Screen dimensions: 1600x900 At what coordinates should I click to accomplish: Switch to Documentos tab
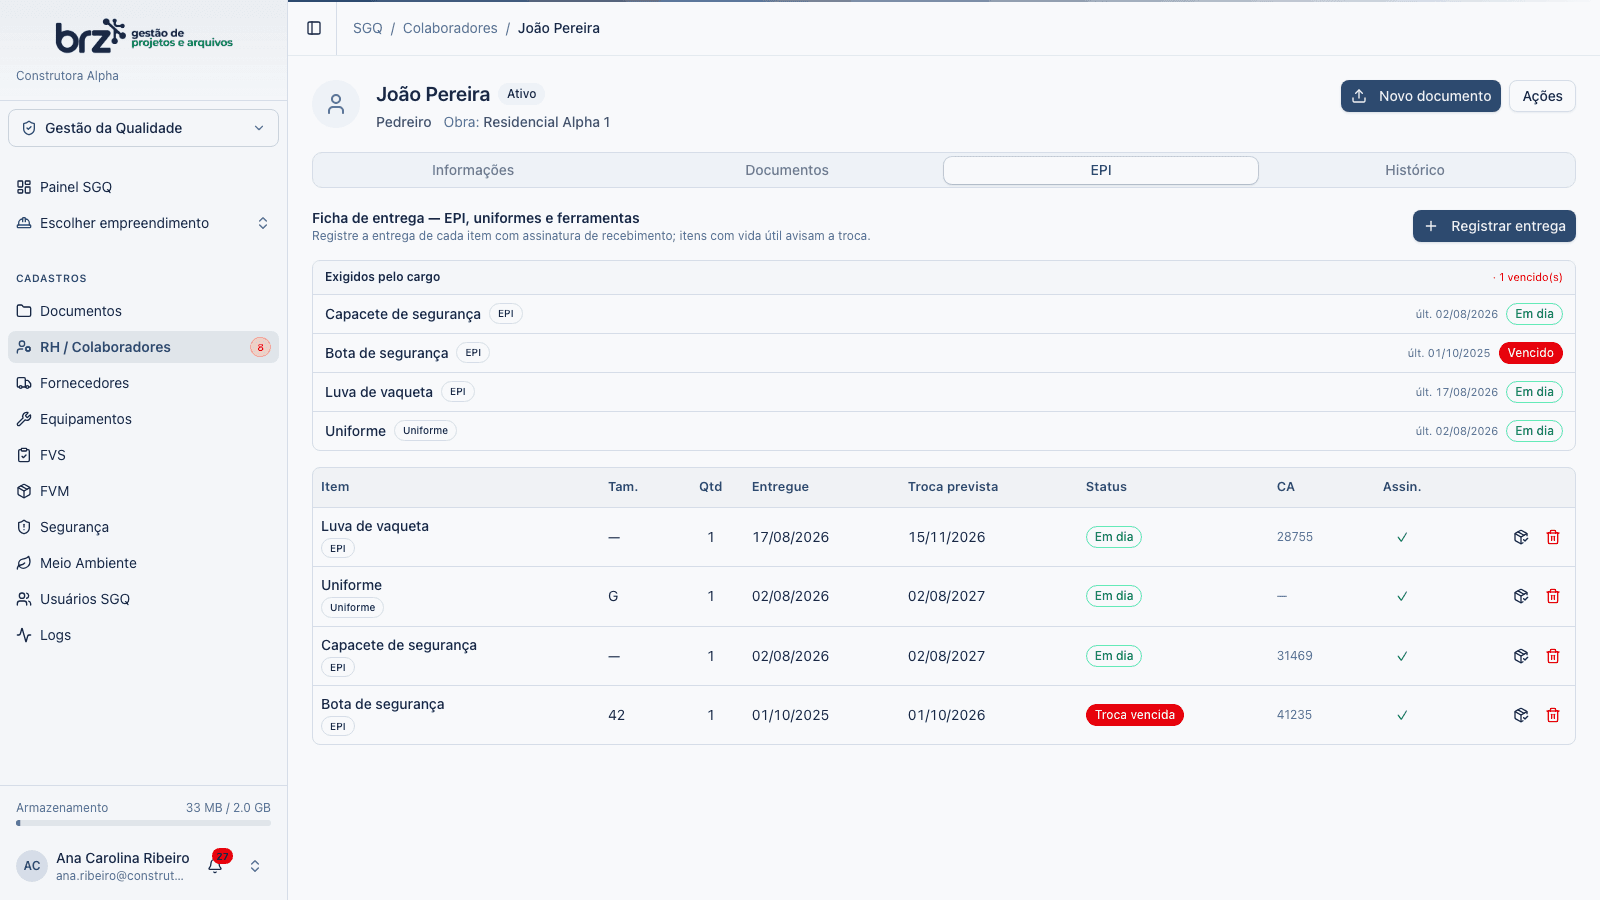pyautogui.click(x=787, y=170)
